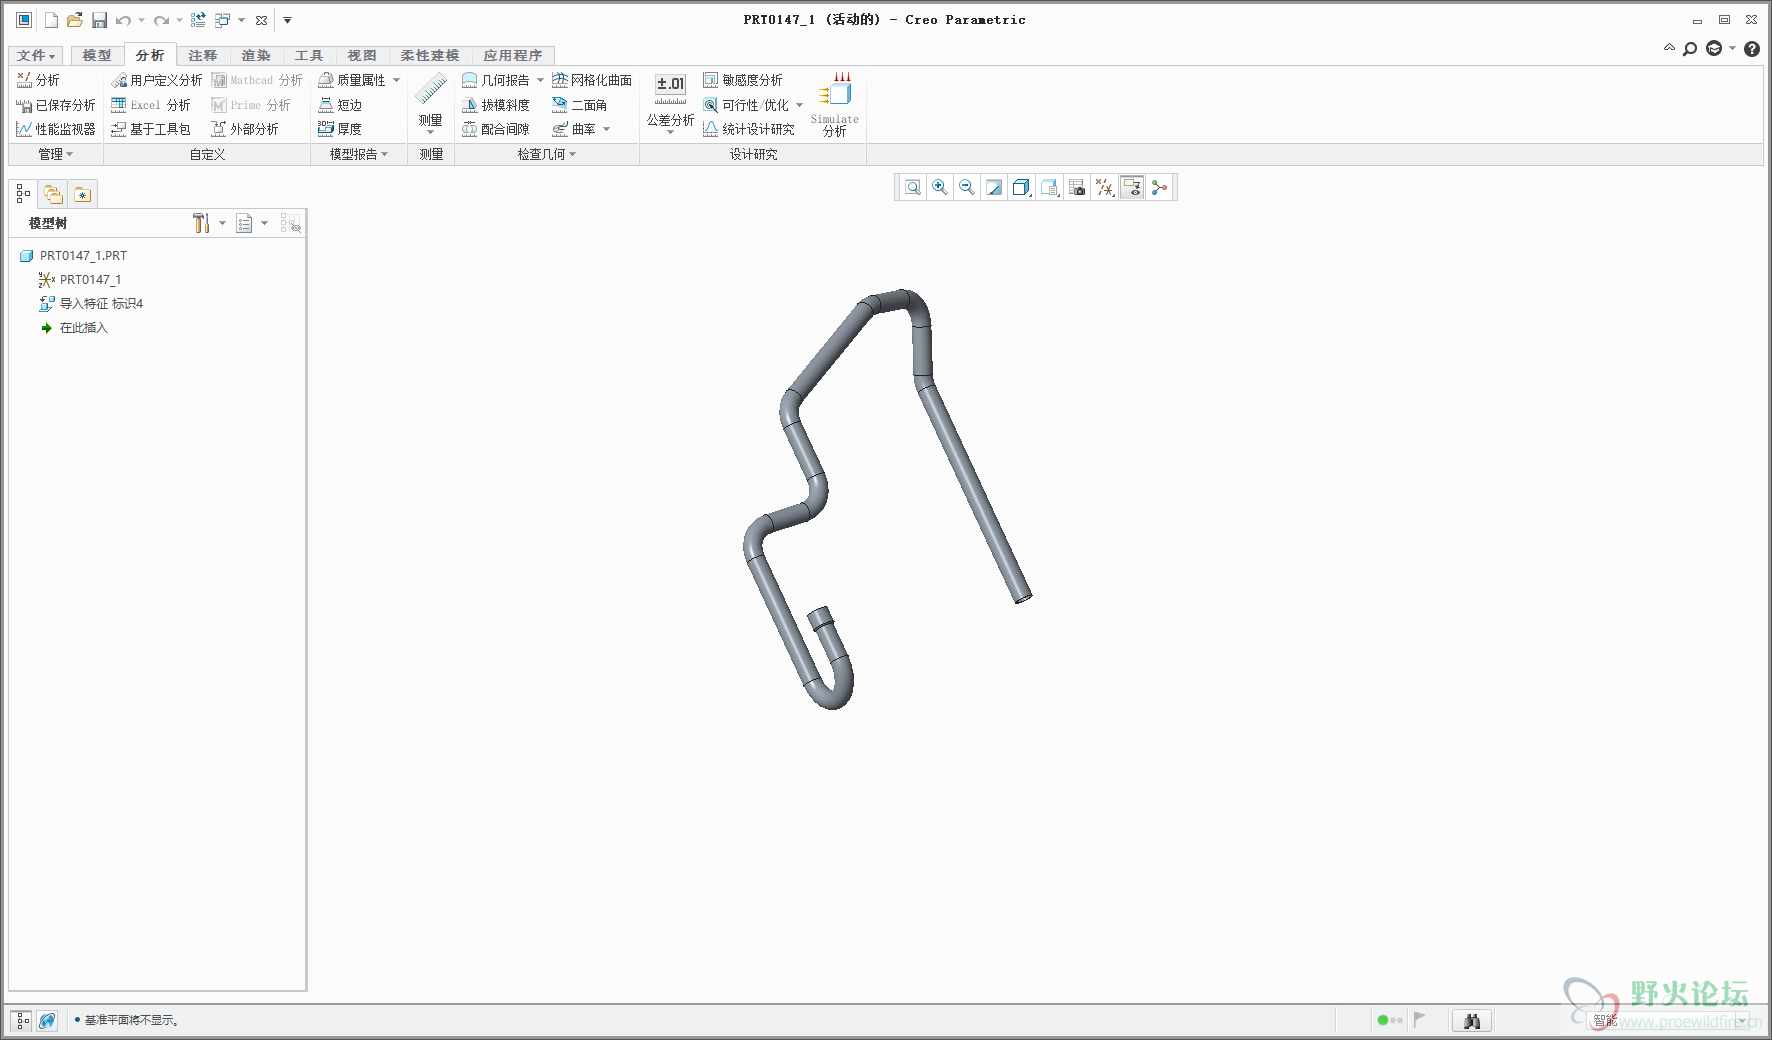
Task: Expand the 模型报告 group overflow
Action: click(359, 154)
